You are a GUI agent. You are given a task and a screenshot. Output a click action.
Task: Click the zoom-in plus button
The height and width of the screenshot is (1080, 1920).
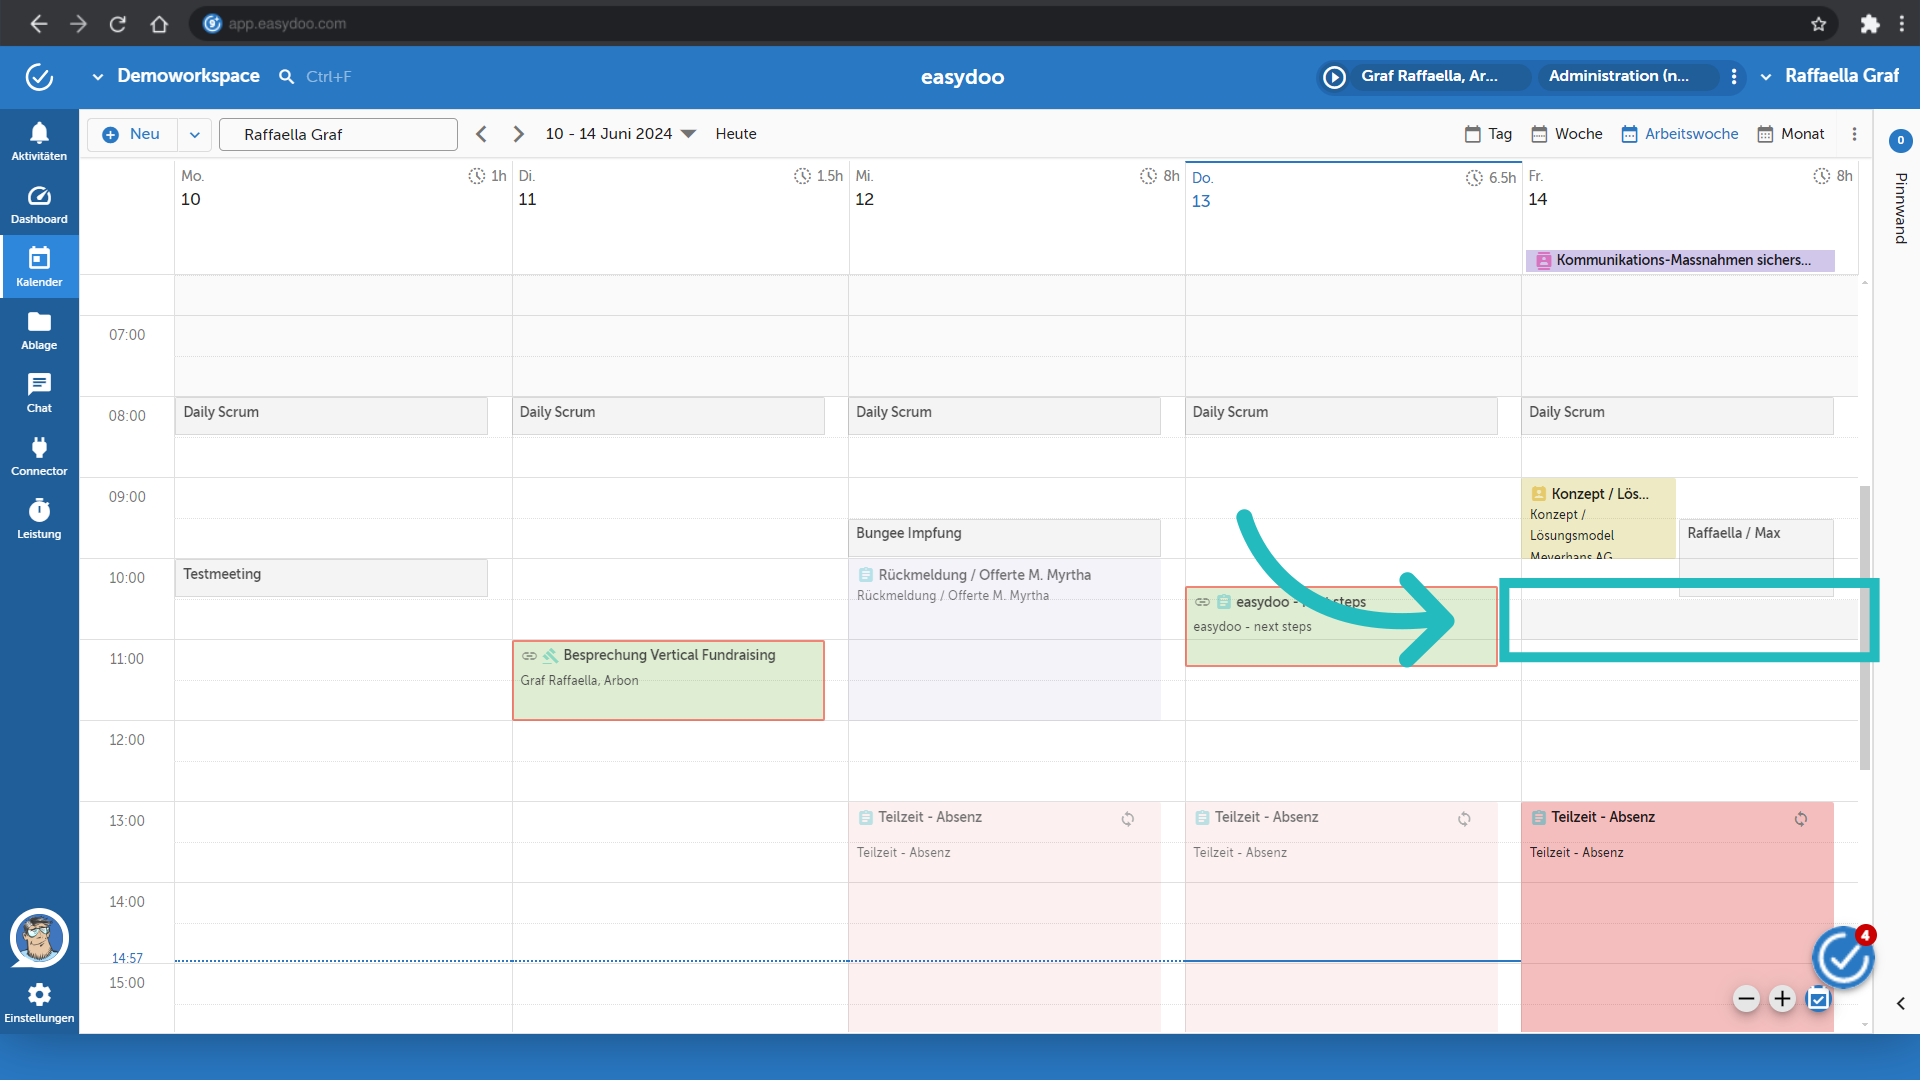point(1782,1000)
